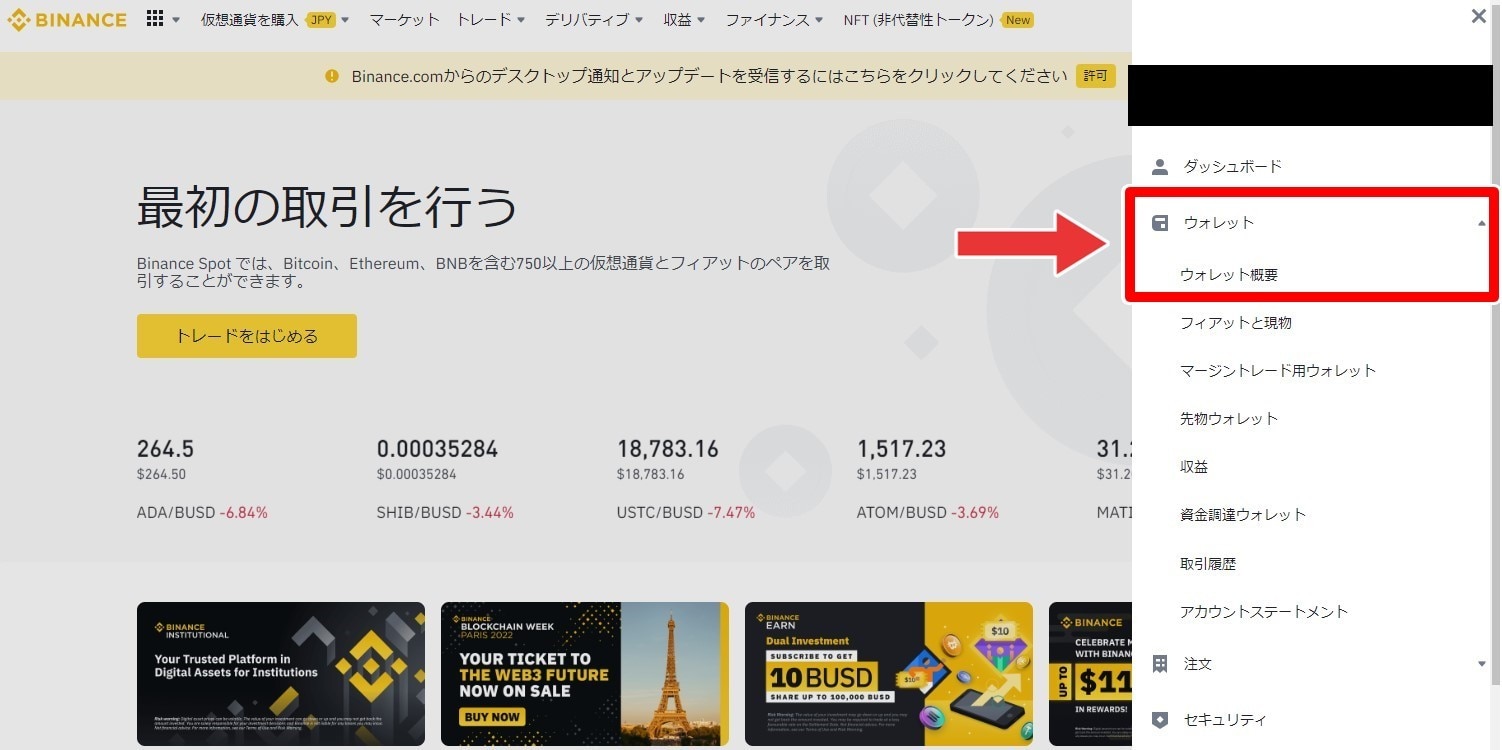Image resolution: width=1502 pixels, height=750 pixels.
Task: Open NFT (非代替性トークン) page
Action: 918,20
